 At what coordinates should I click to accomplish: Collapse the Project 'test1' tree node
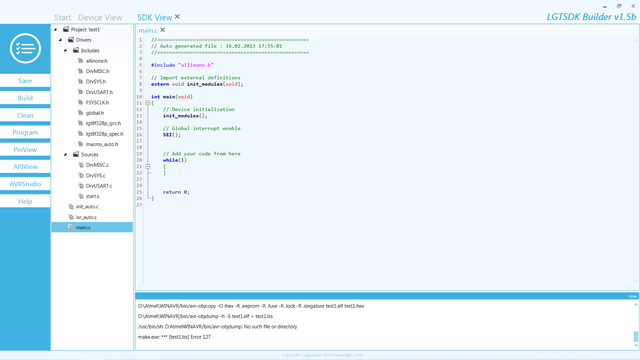pyautogui.click(x=56, y=29)
